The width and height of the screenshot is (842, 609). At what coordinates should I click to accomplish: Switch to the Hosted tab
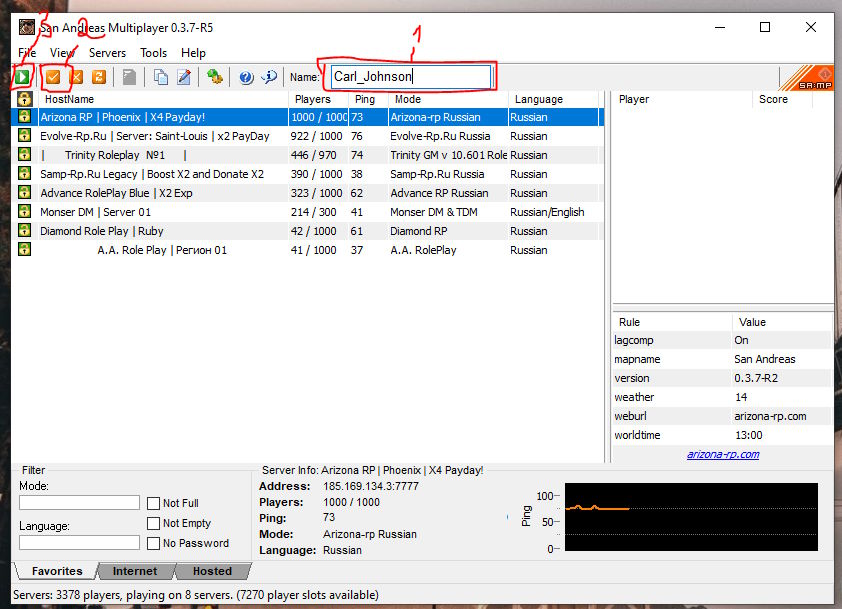[x=213, y=571]
